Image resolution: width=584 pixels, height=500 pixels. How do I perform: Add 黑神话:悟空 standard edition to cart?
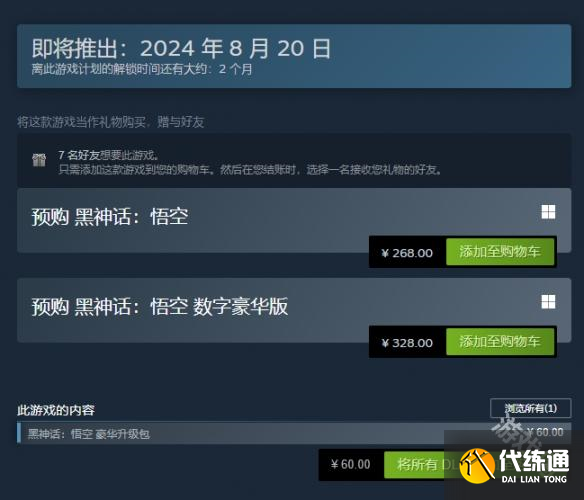(x=500, y=252)
